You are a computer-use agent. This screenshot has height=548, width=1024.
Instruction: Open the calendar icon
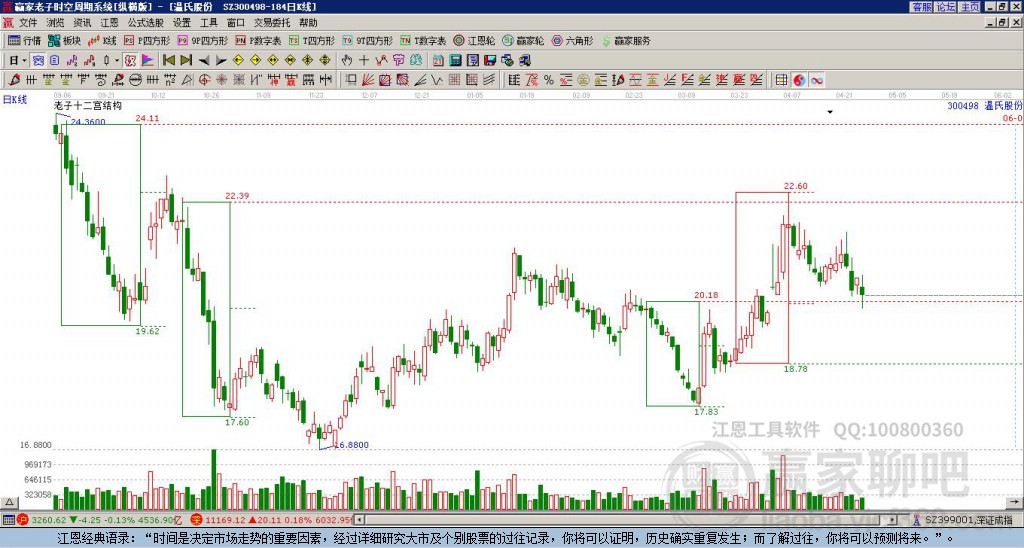438,60
